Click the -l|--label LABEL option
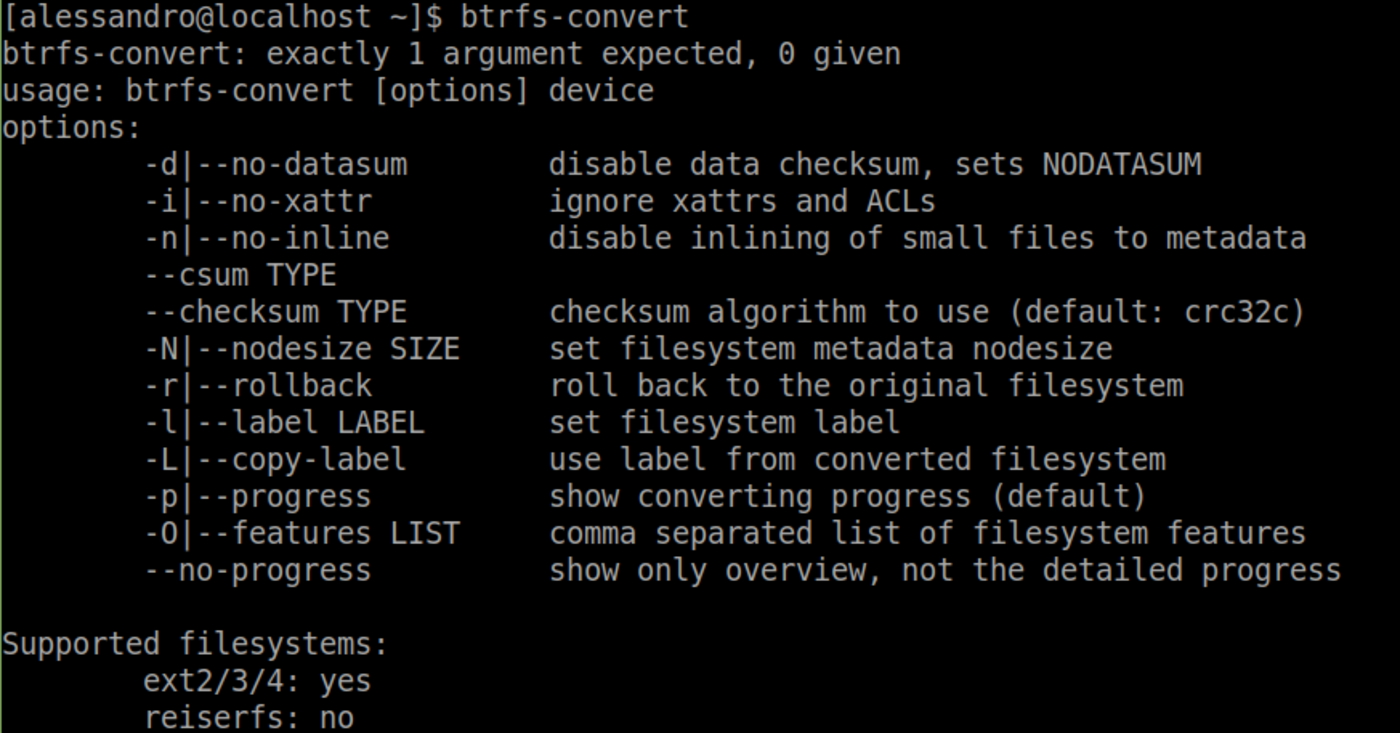Image resolution: width=1400 pixels, height=733 pixels. (x=284, y=423)
